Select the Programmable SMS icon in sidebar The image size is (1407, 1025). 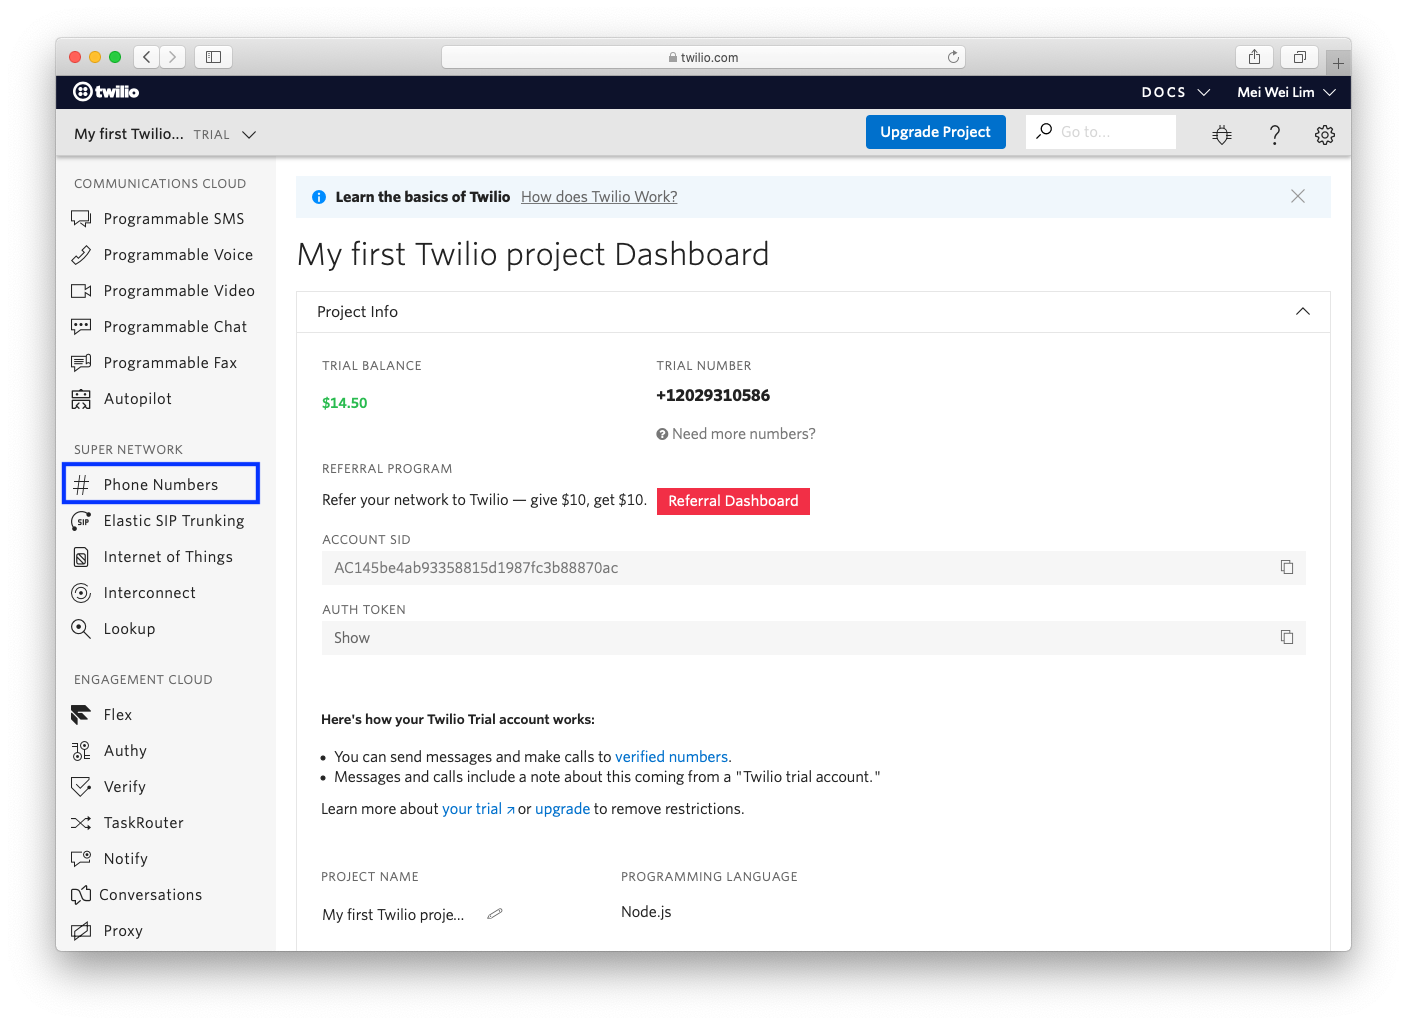(82, 218)
